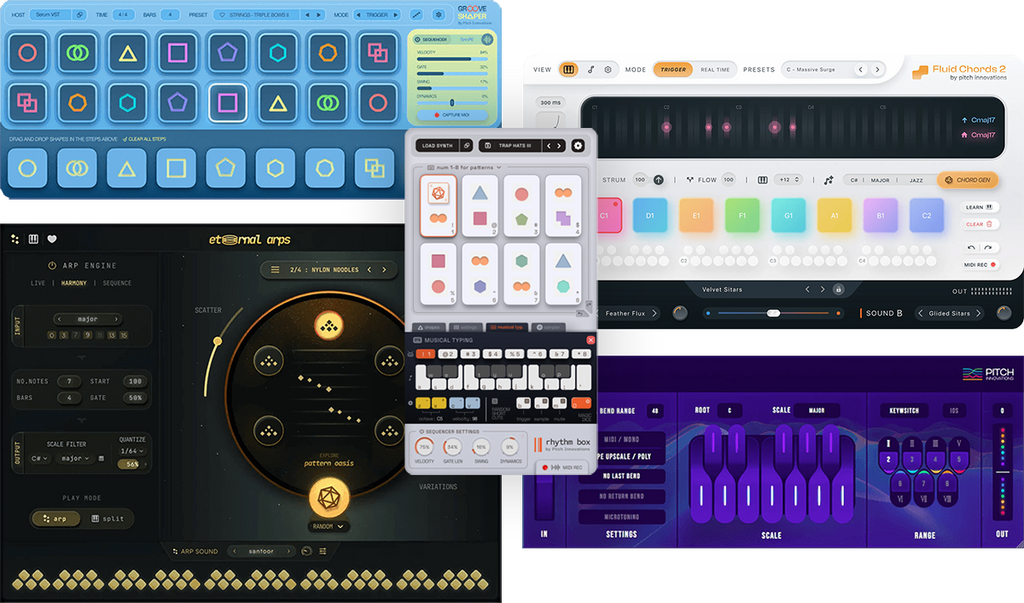The height and width of the screenshot is (603, 1024).
Task: Click Capture MIDI in Groove Shaper
Action: [x=452, y=114]
